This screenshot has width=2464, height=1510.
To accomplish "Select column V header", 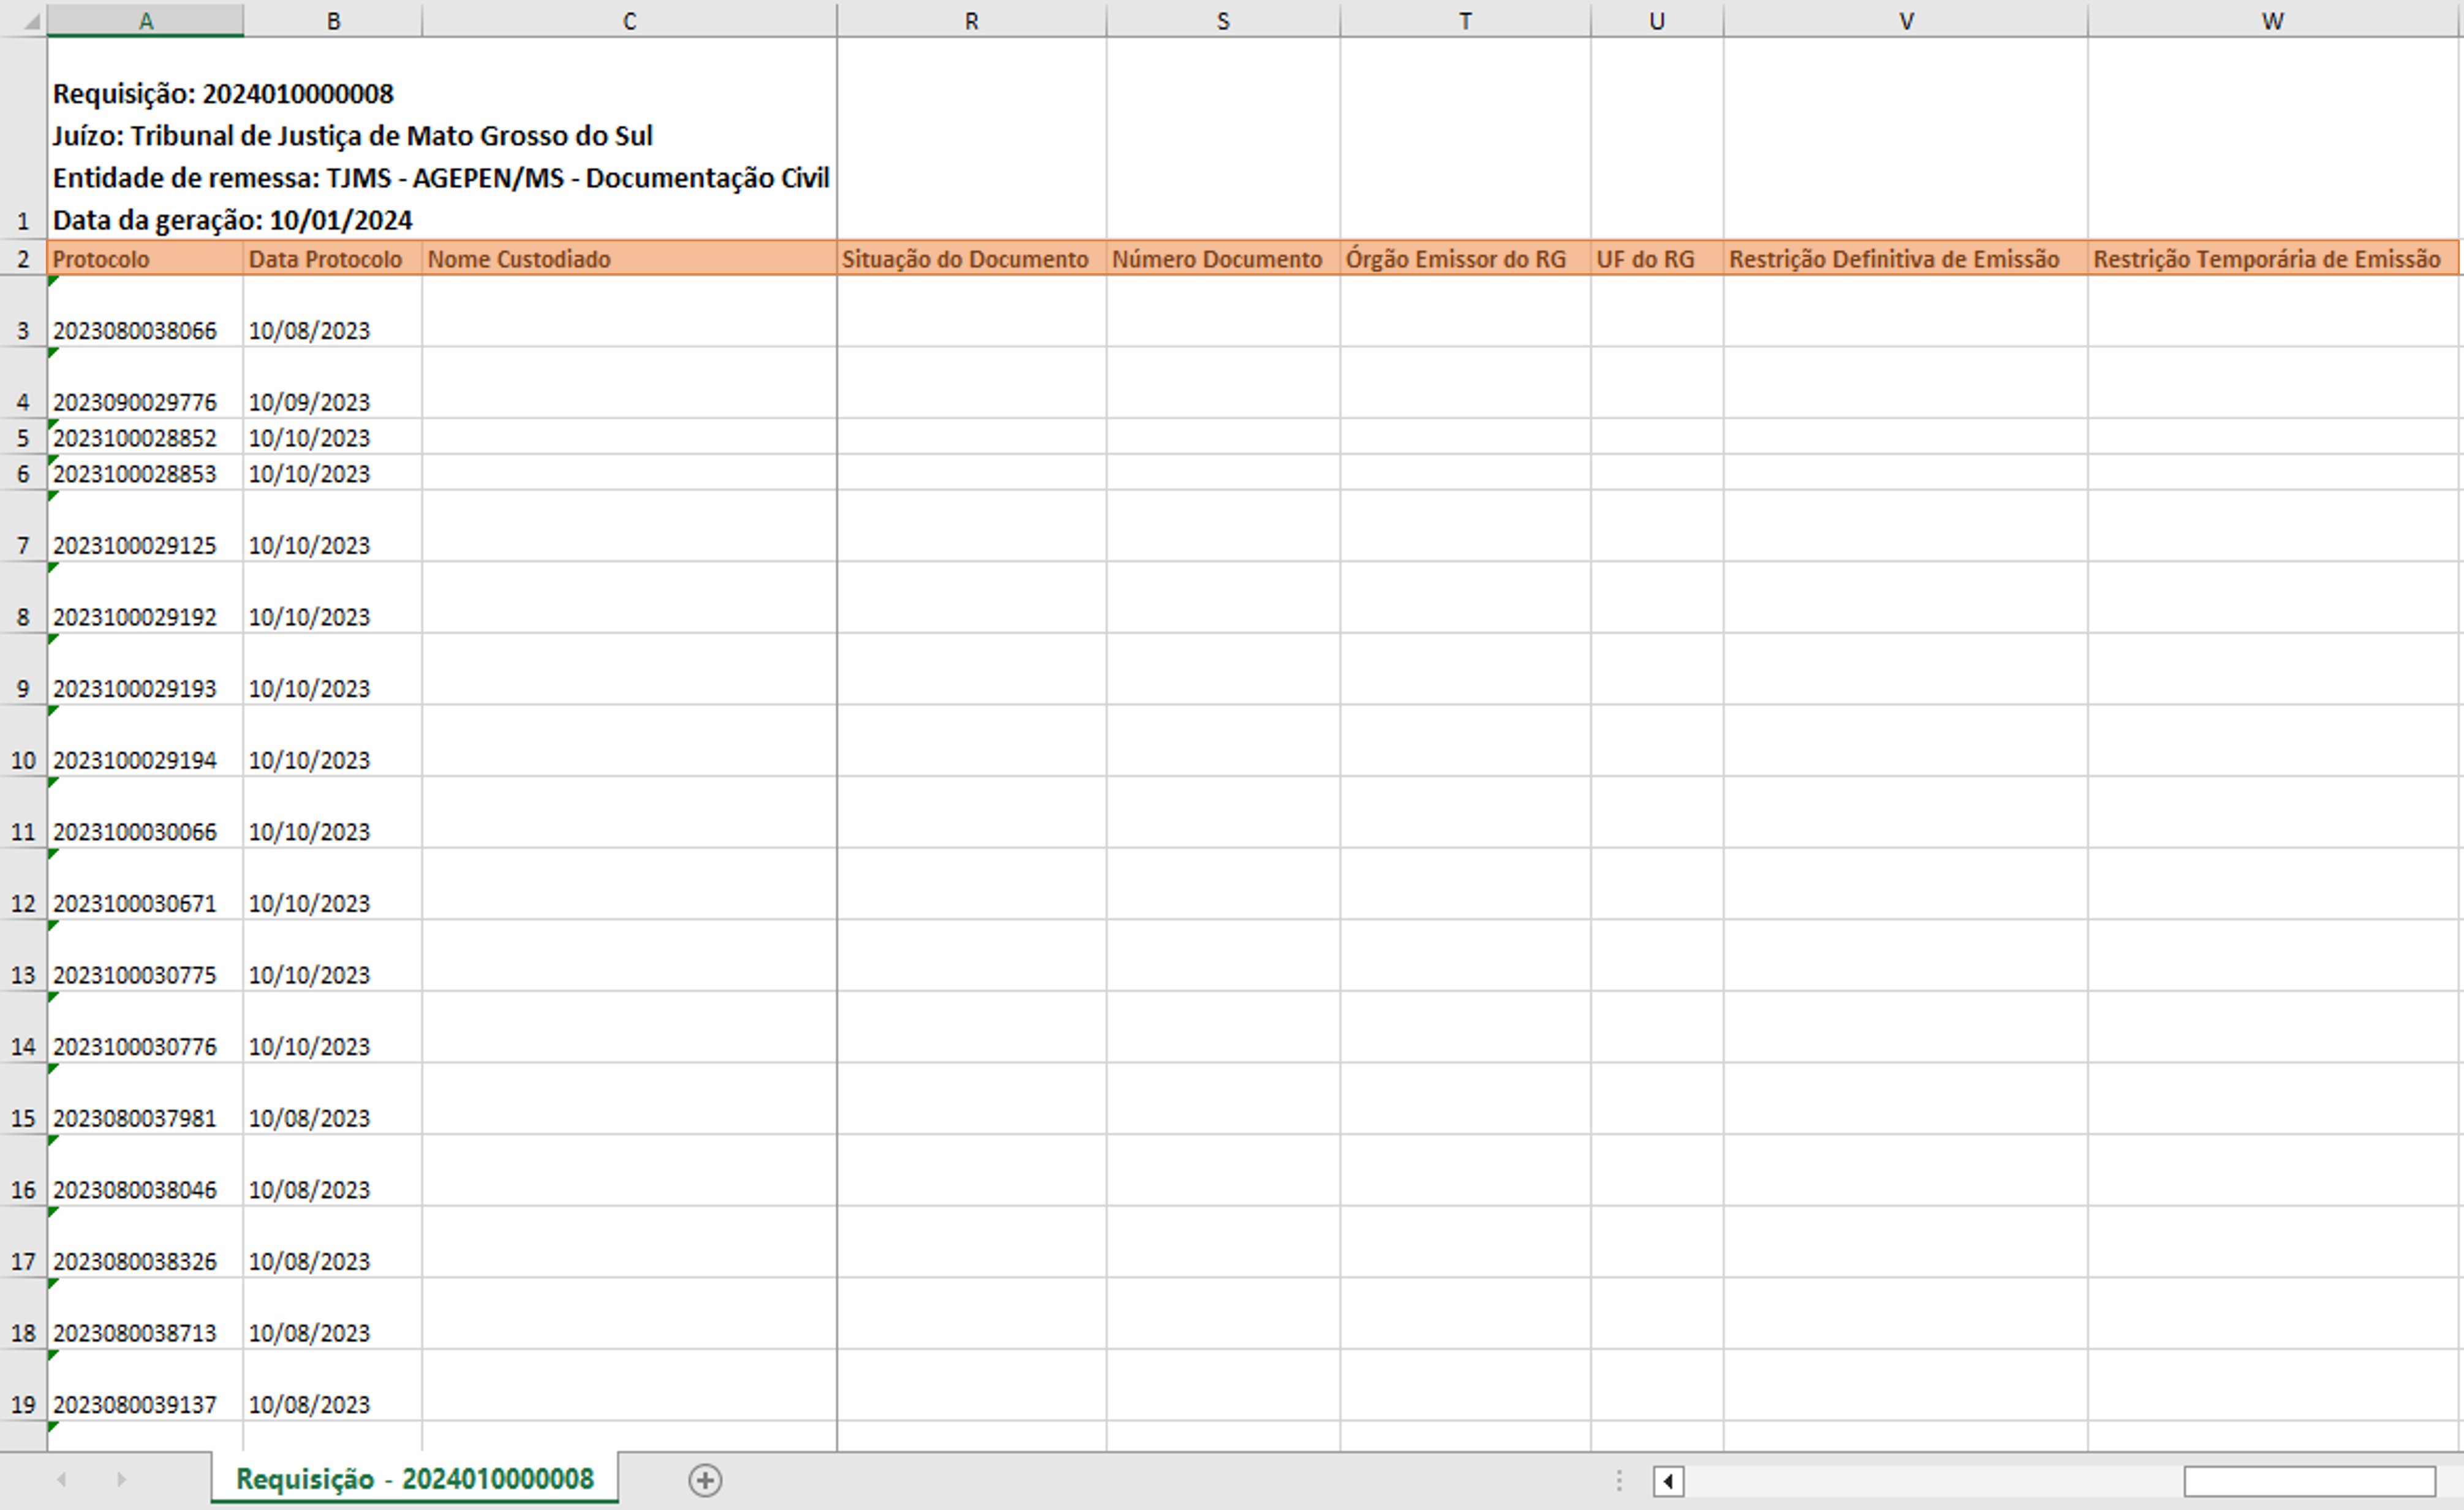I will pos(1906,21).
